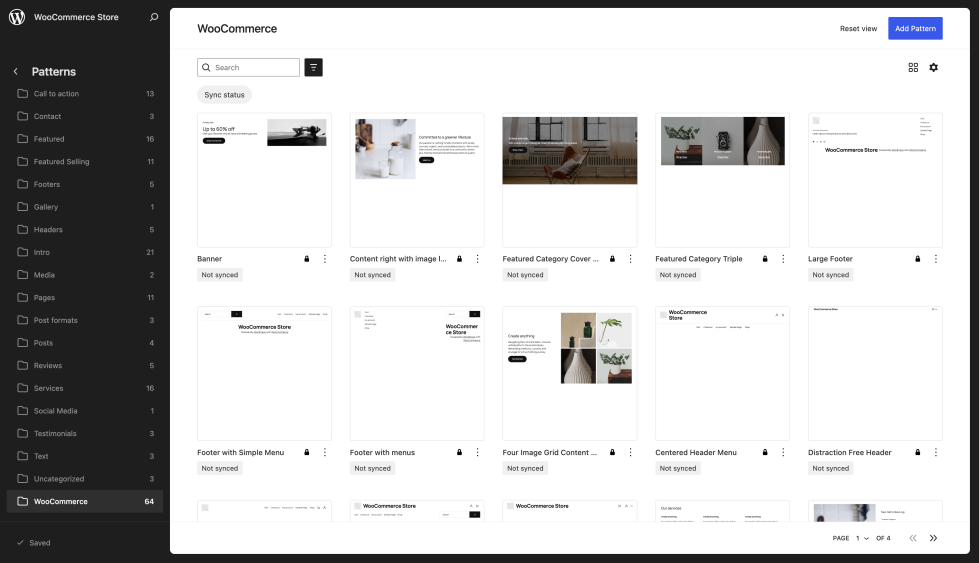Open actions menu for Banner pattern
The width and height of the screenshot is (979, 563).
[x=325, y=258]
